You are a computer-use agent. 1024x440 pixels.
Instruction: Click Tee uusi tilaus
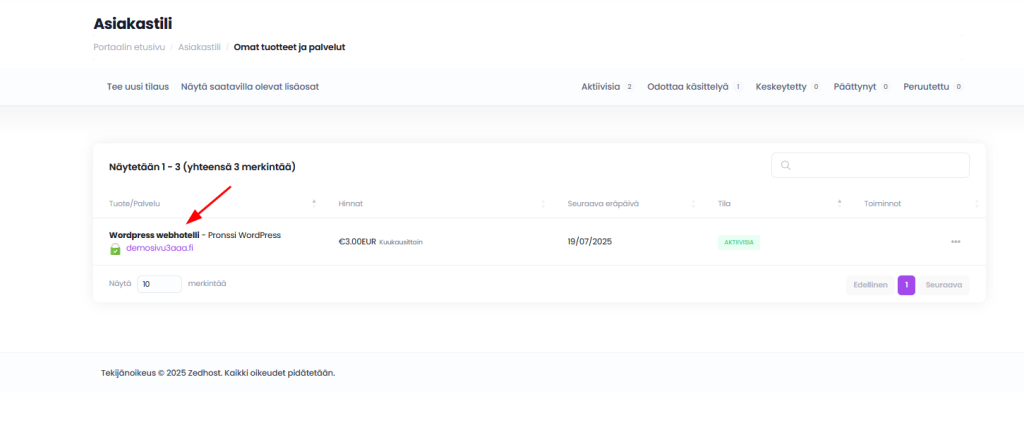pos(138,87)
